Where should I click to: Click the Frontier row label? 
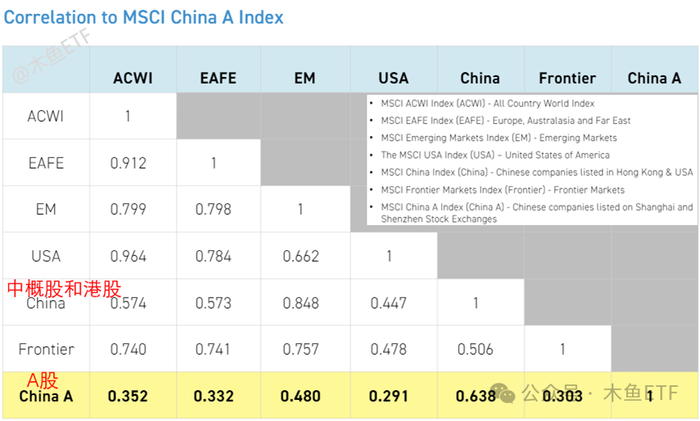tap(46, 349)
